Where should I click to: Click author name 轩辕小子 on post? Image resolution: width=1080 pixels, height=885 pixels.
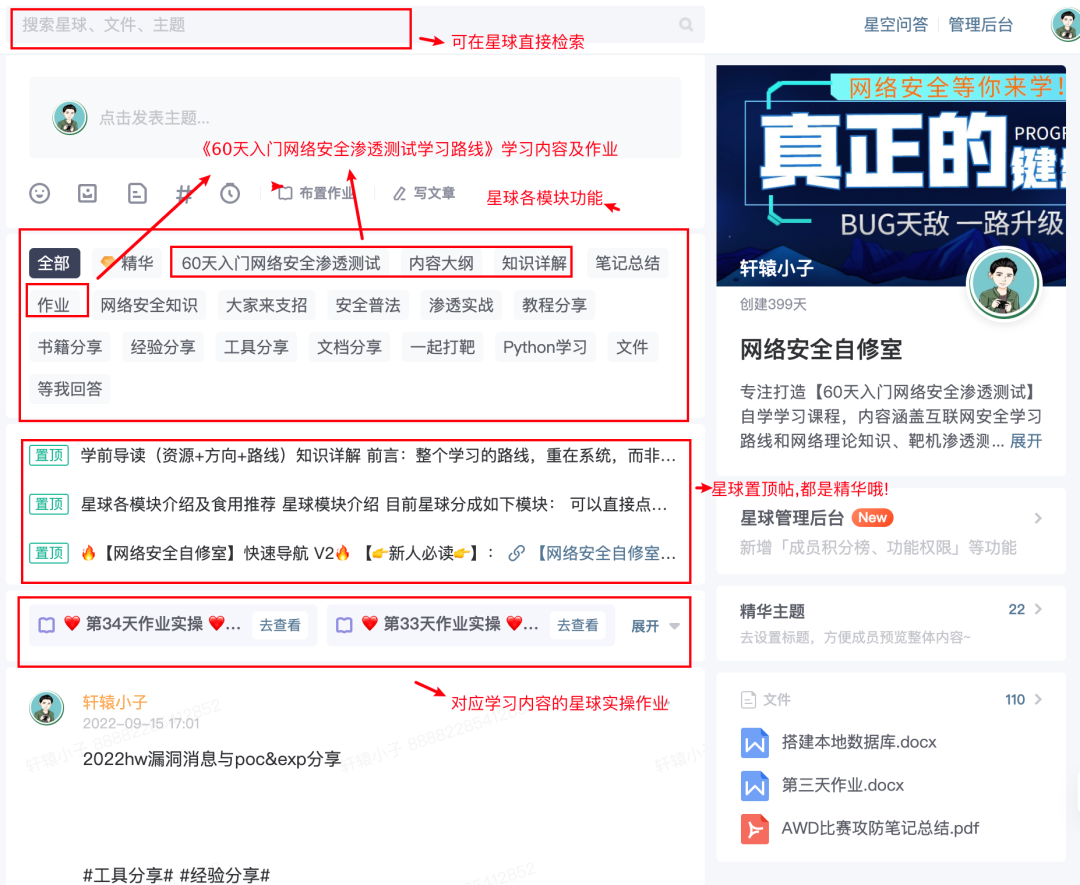click(x=115, y=702)
